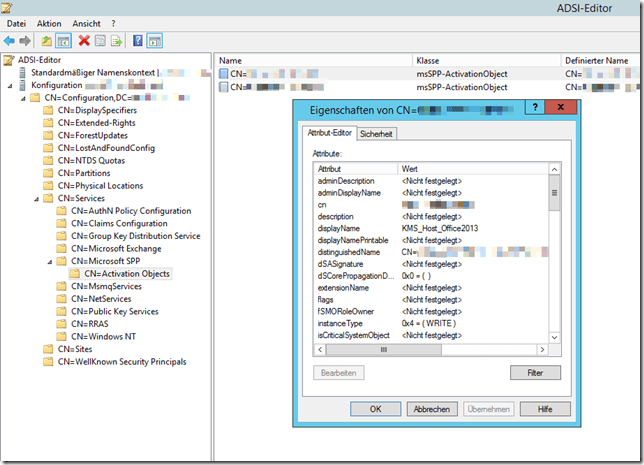Click the back arrow toolbar icon

10,41
